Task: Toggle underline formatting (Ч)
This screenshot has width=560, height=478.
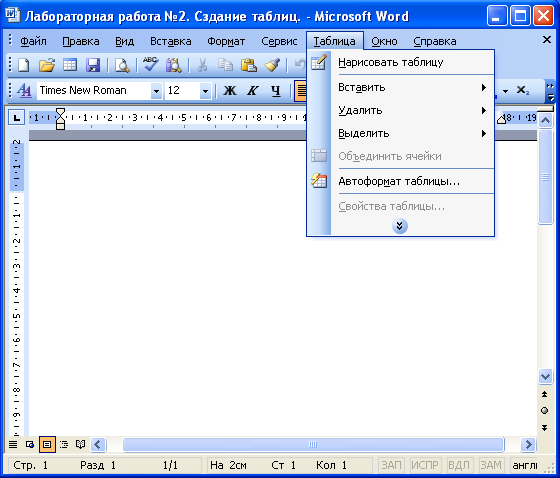Action: pyautogui.click(x=275, y=91)
